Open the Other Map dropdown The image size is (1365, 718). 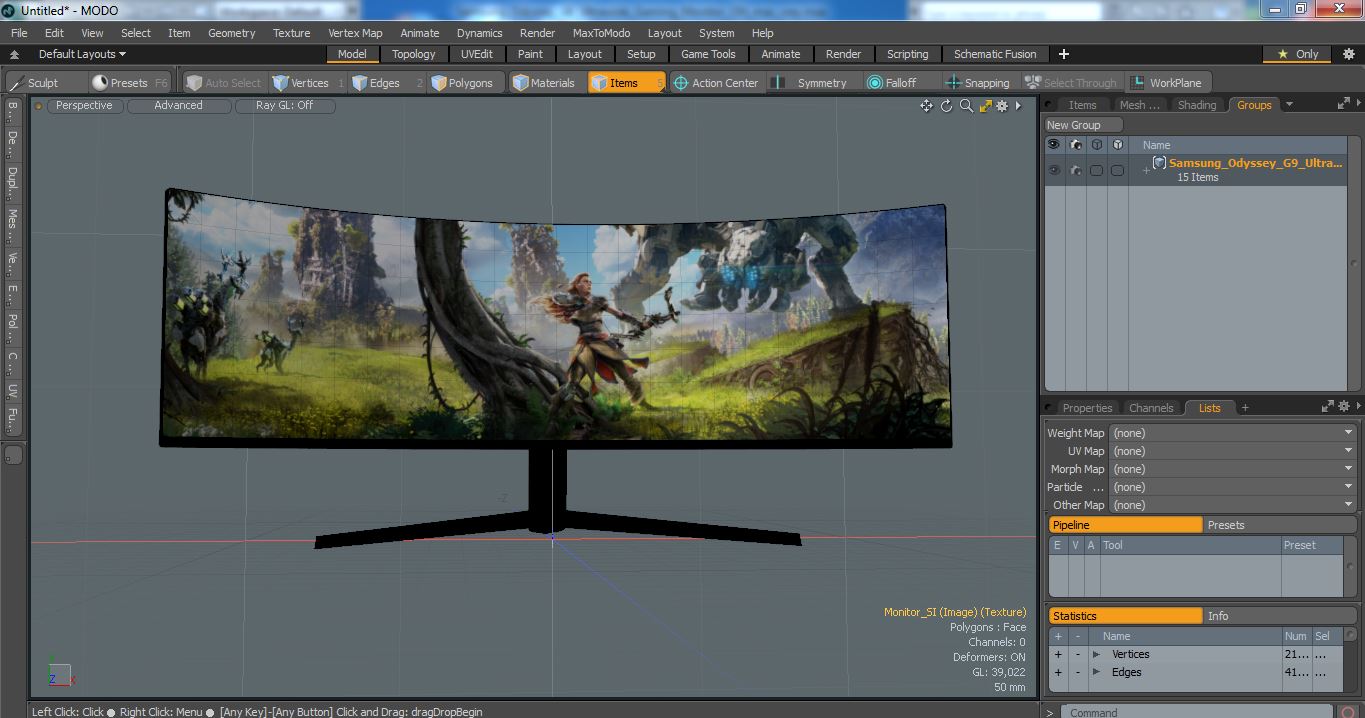tap(1232, 505)
